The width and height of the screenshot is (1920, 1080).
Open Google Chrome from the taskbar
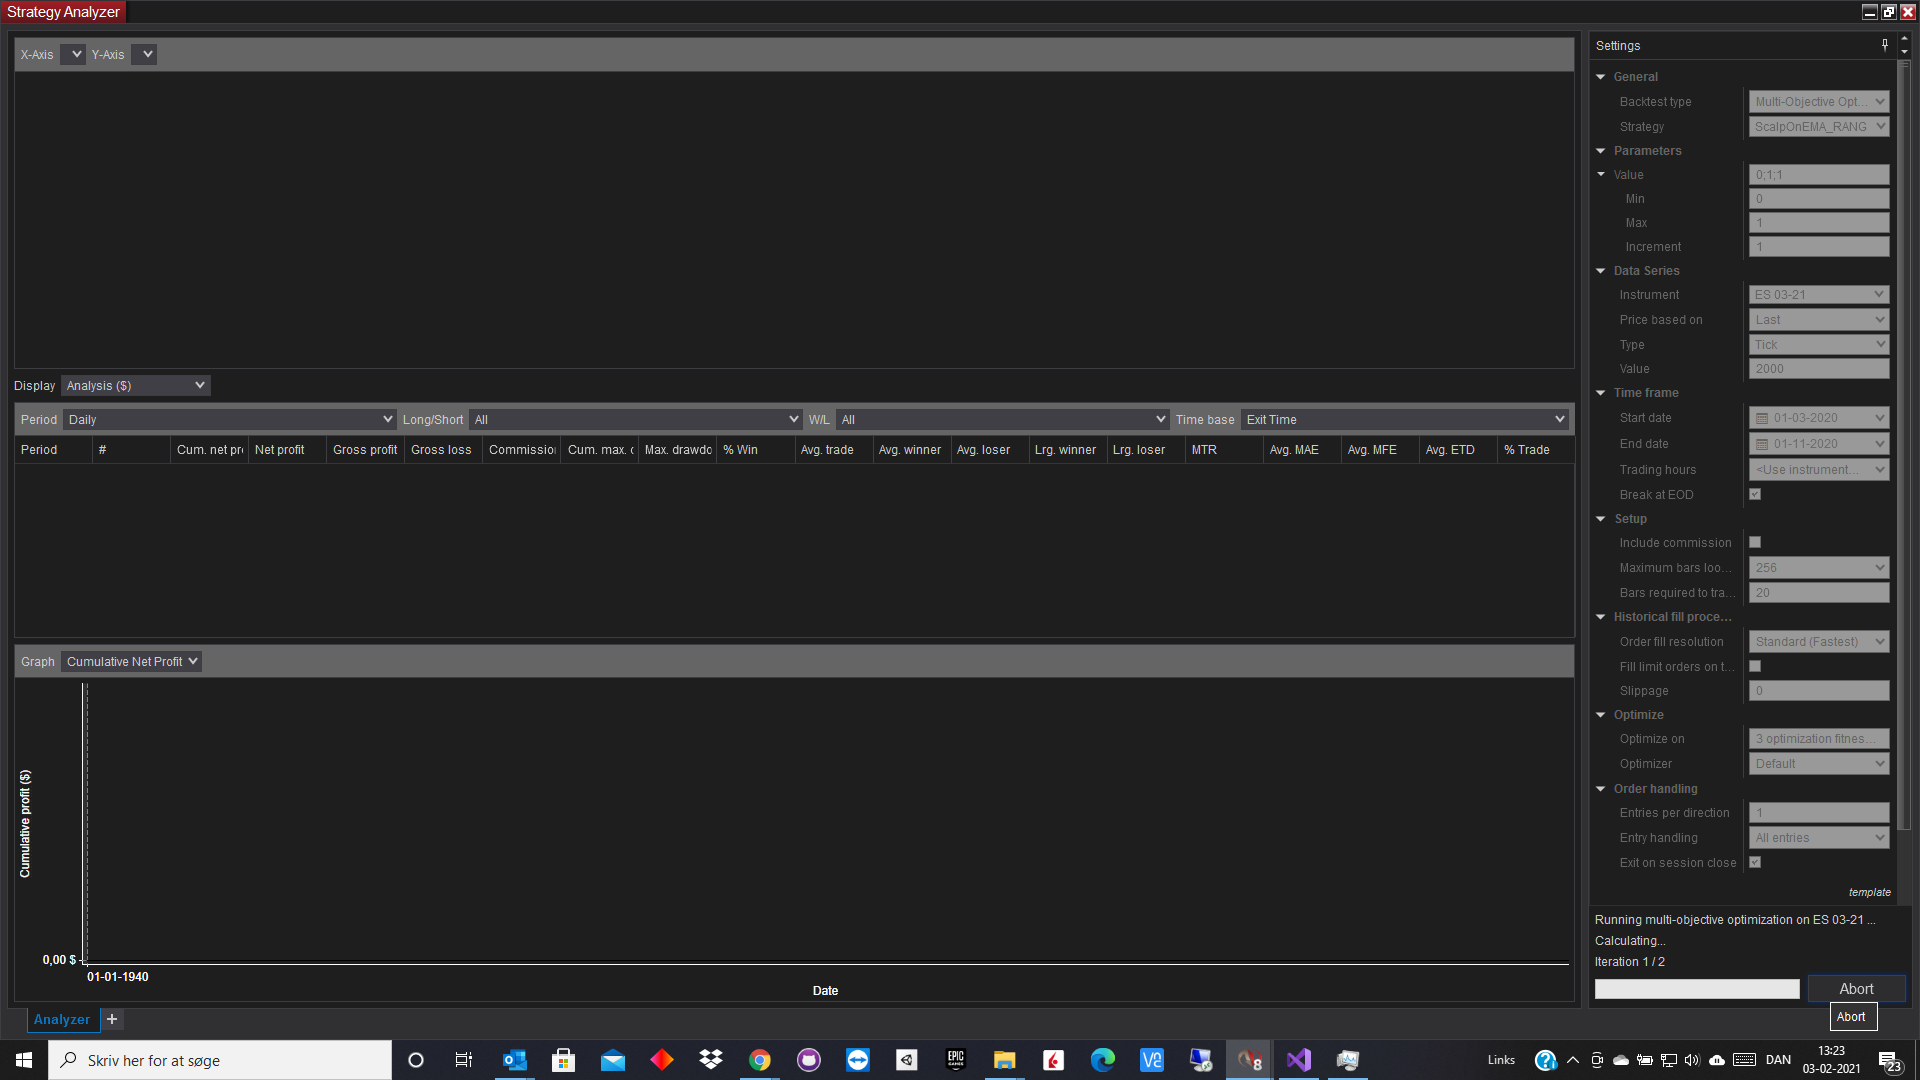click(x=760, y=1060)
